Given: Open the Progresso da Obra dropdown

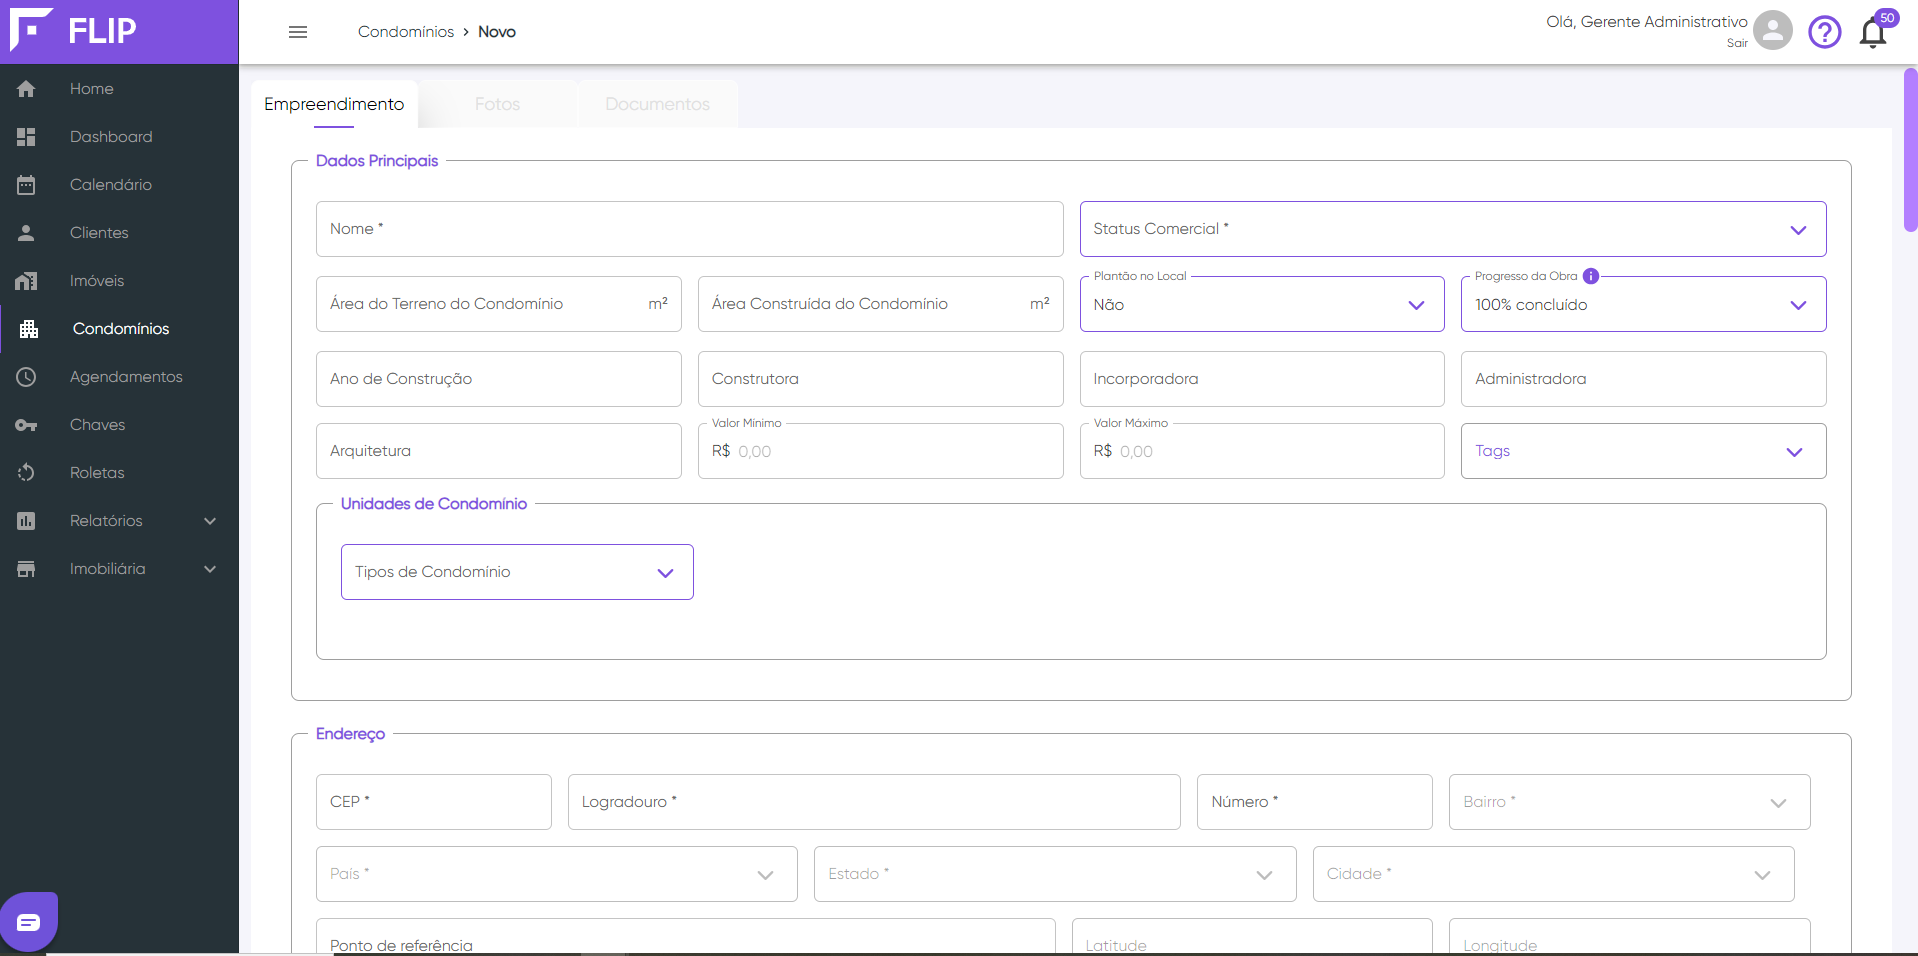Looking at the screenshot, I should pos(1643,304).
